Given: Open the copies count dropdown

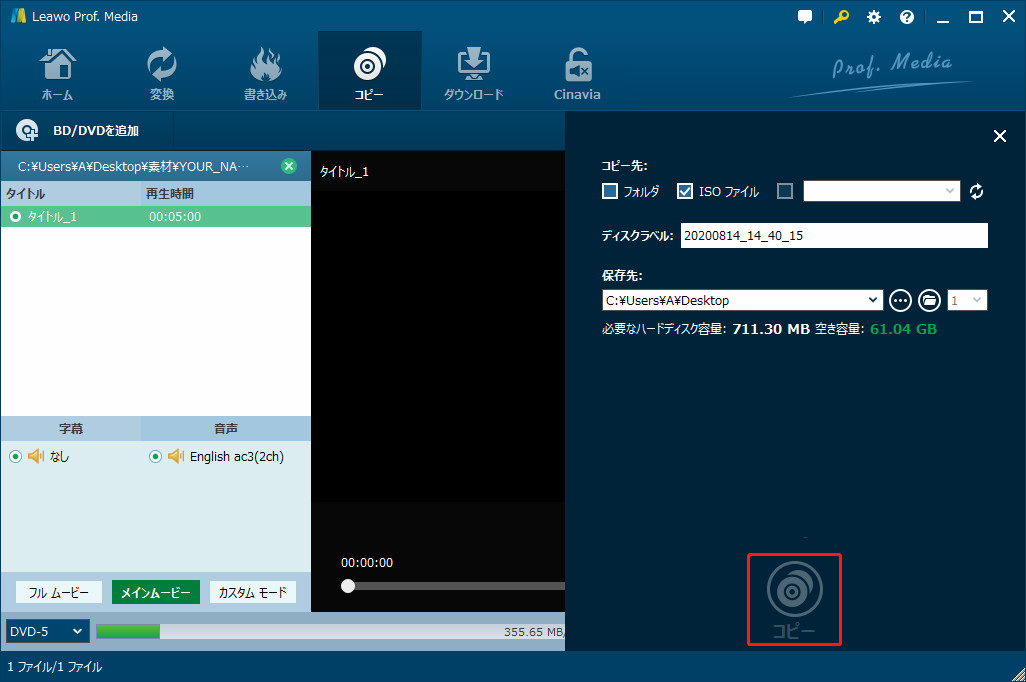Looking at the screenshot, I should 967,300.
